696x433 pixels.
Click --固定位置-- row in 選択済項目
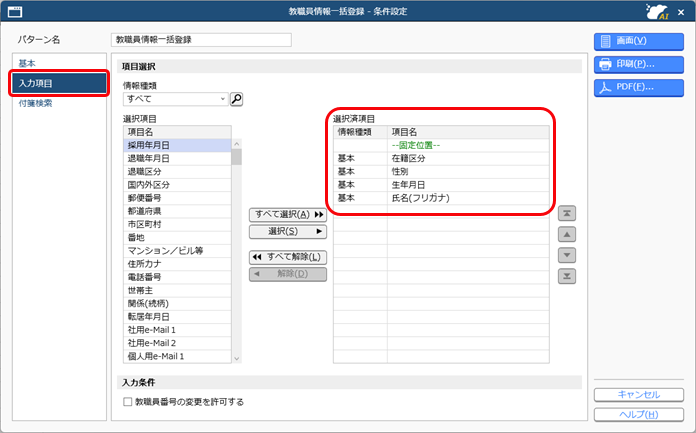(x=441, y=145)
